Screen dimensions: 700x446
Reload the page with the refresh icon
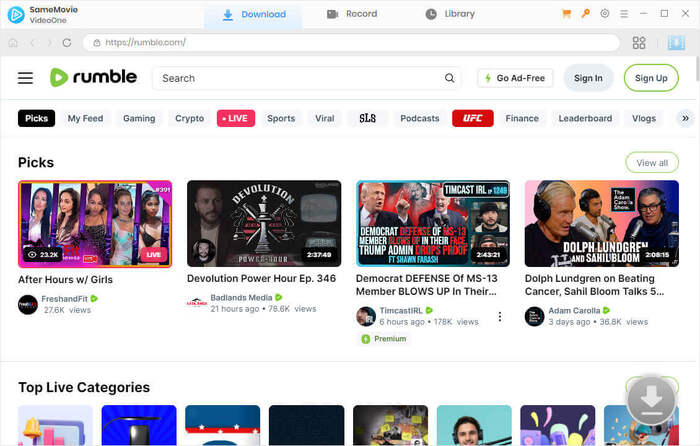[x=67, y=42]
